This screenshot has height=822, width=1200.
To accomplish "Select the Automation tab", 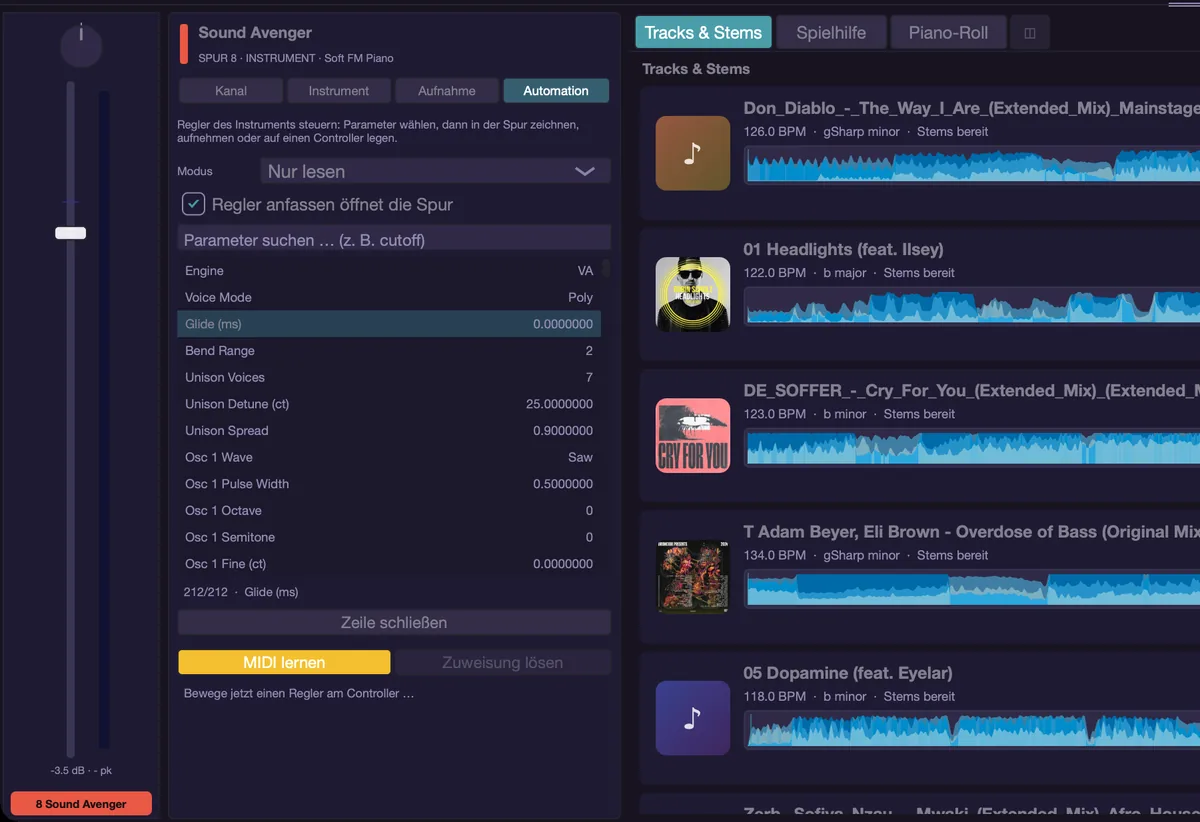I will coord(556,91).
